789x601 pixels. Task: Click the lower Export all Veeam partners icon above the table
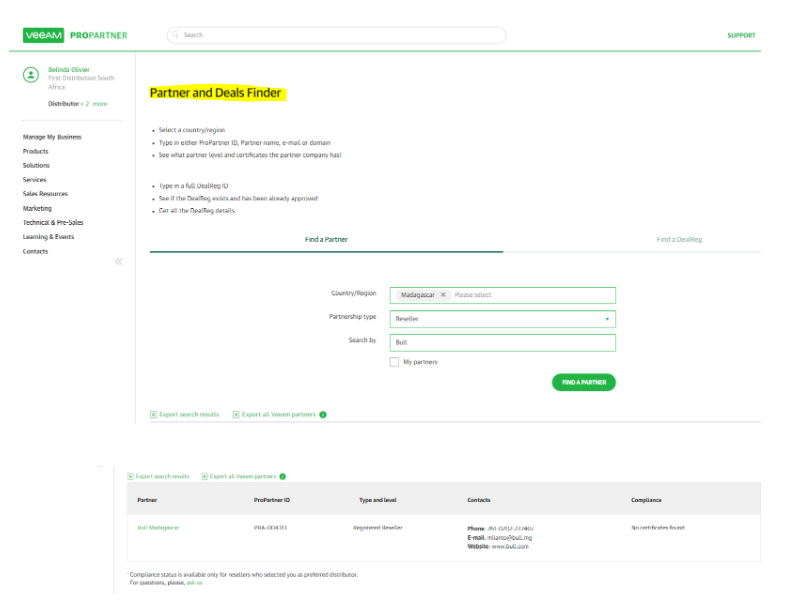205,476
